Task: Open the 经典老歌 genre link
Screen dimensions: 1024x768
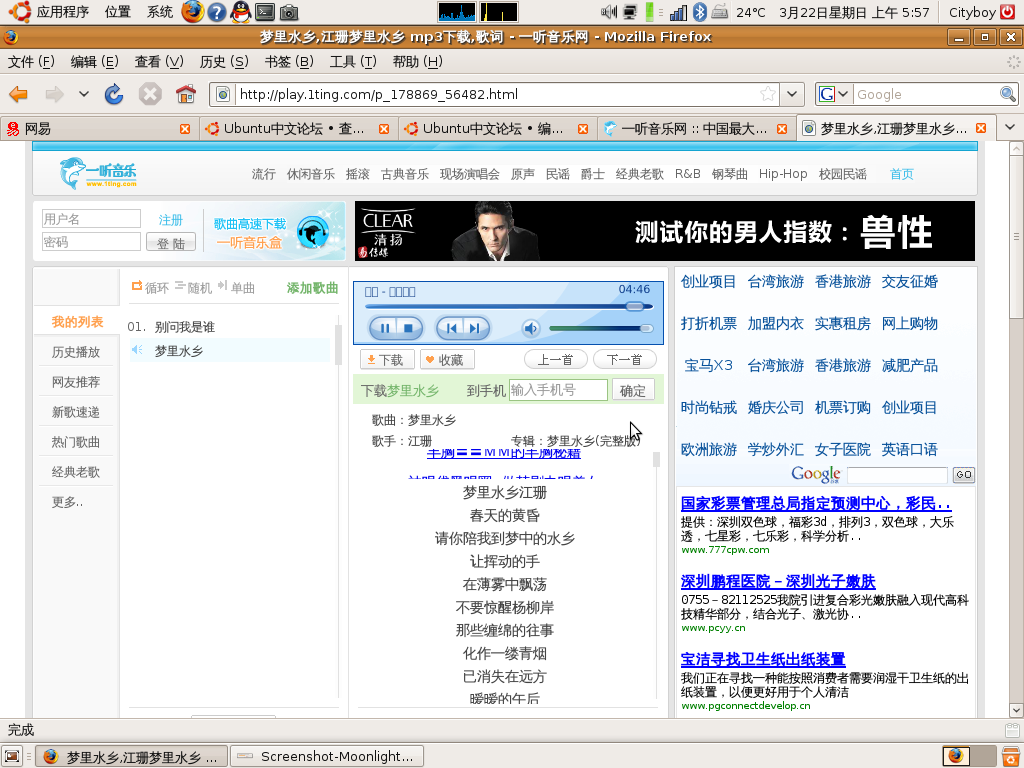Action: pos(639,174)
